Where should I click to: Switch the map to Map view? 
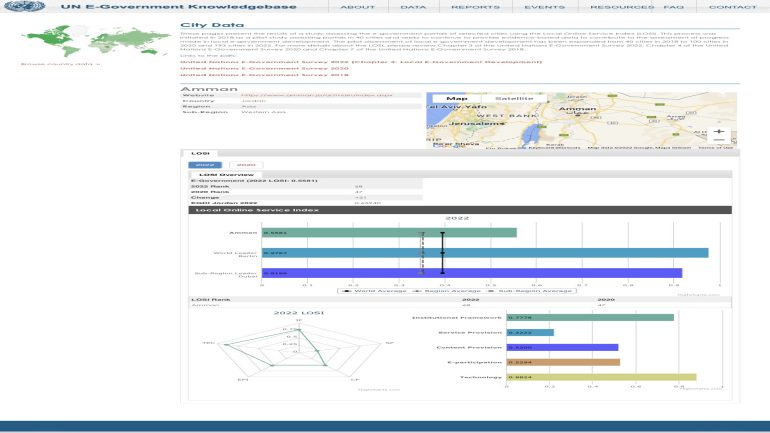pyautogui.click(x=456, y=99)
